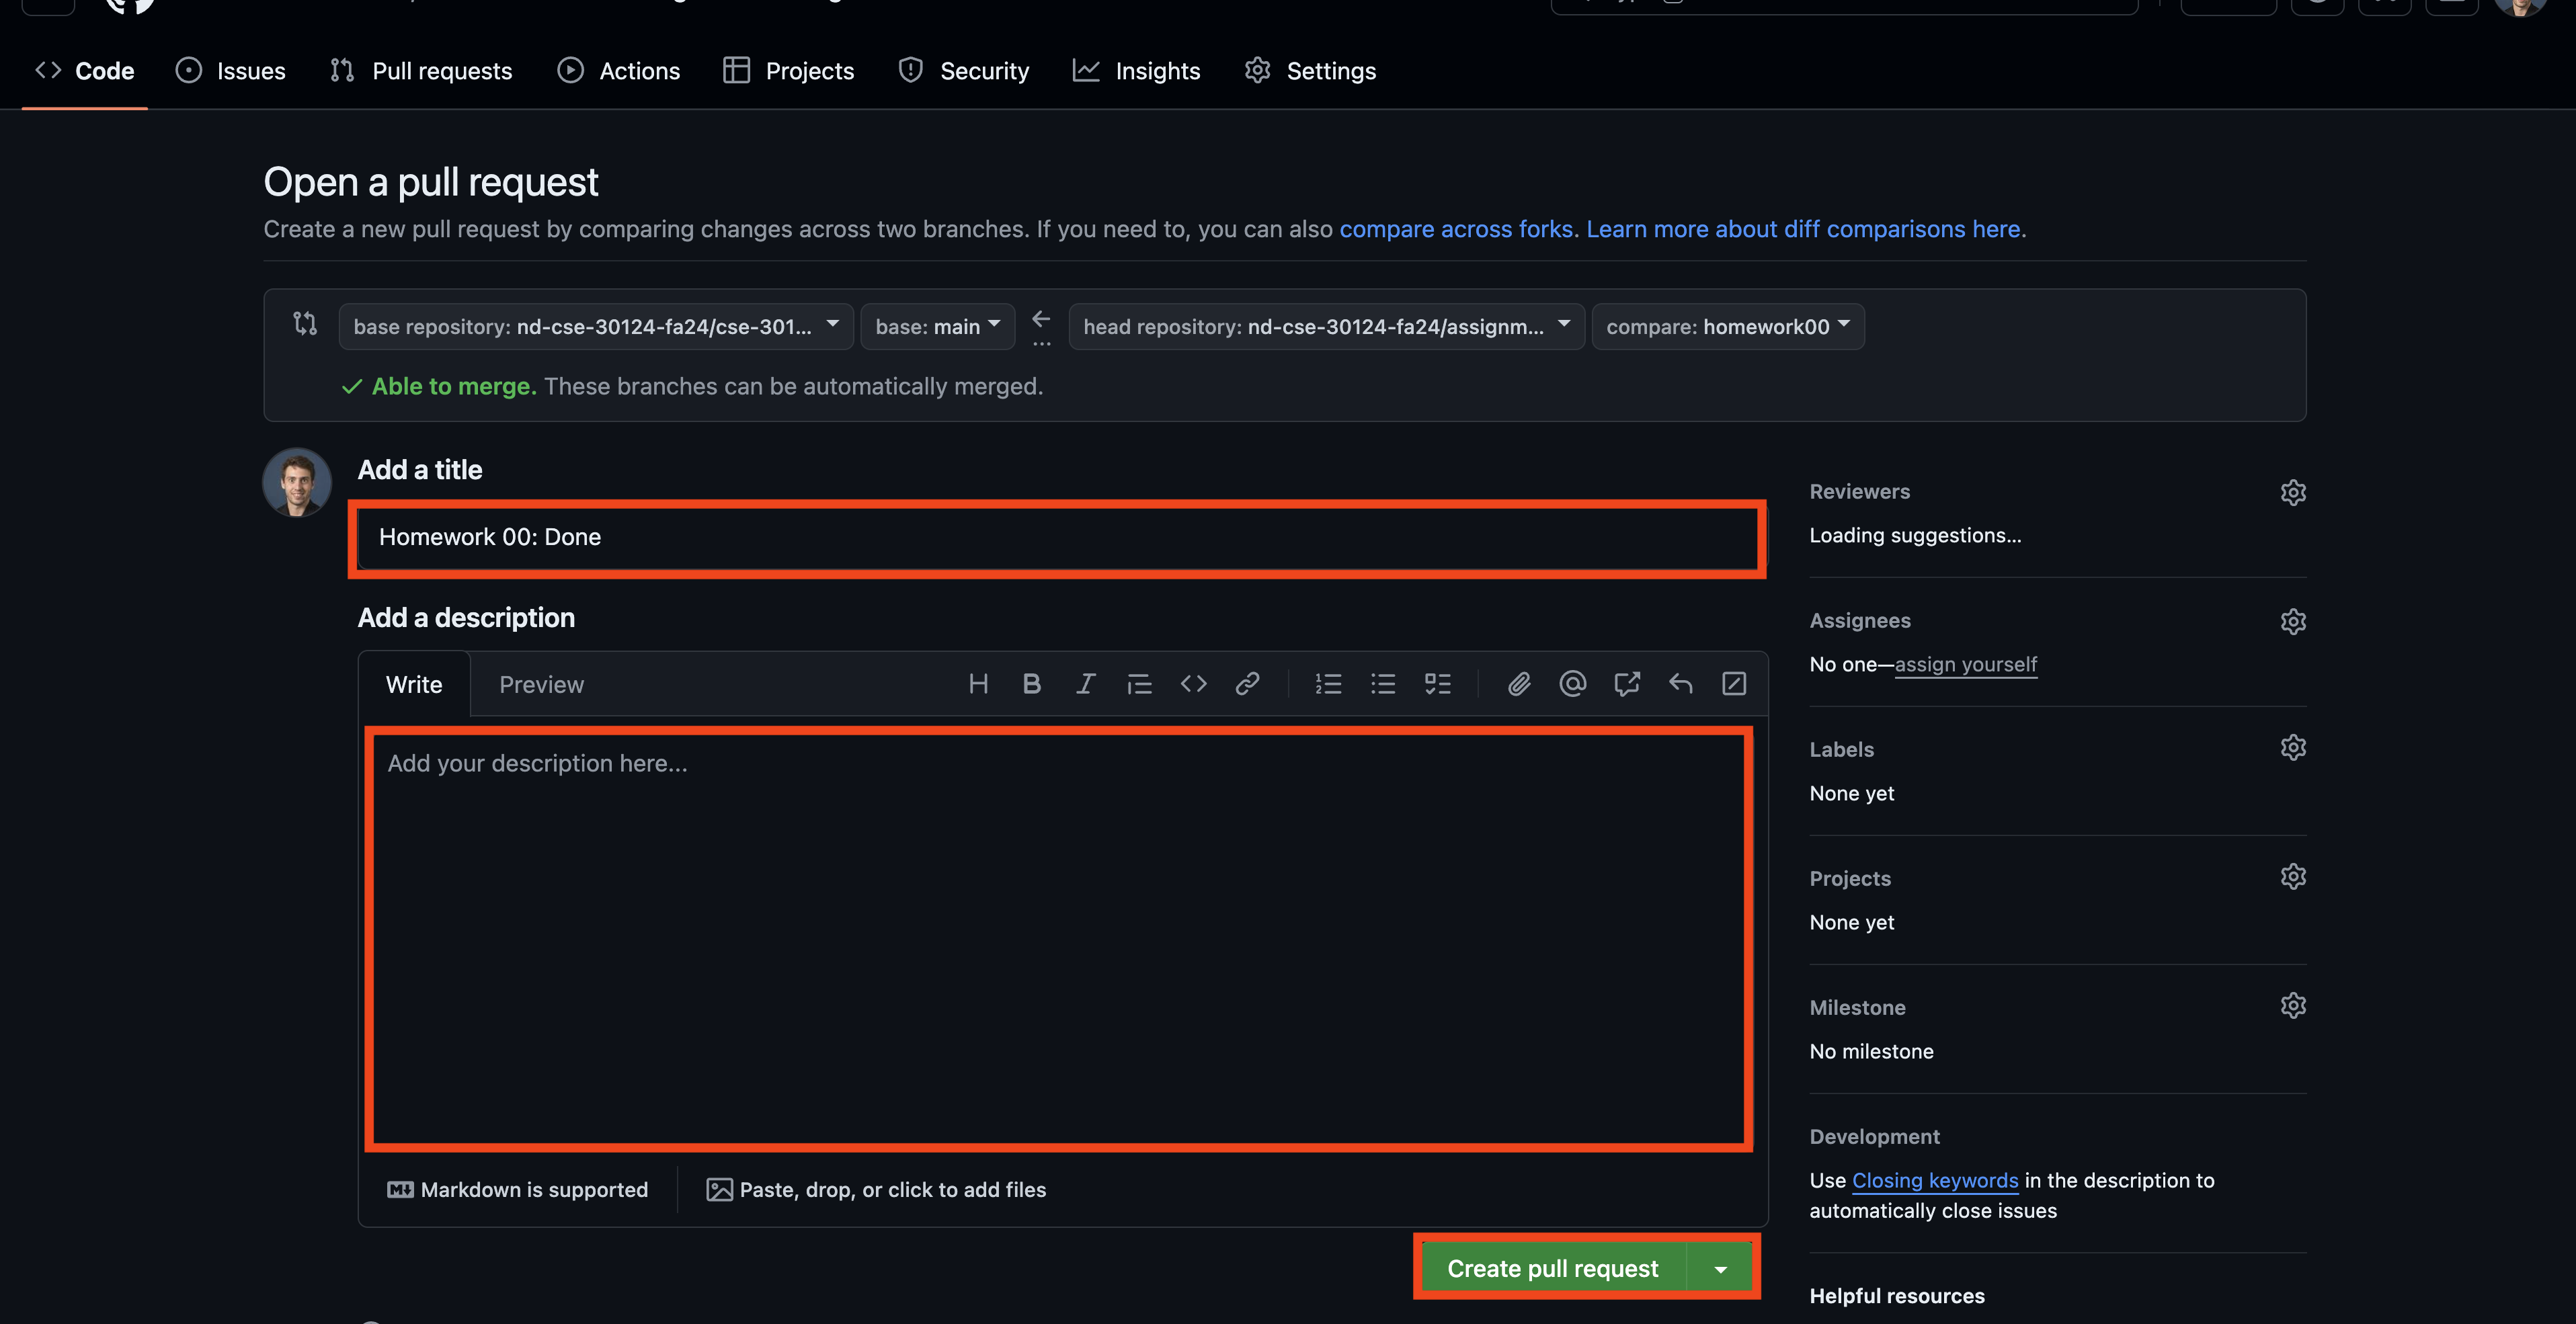Viewport: 2576px width, 1324px height.
Task: Expand Create pull request options arrow
Action: click(x=1720, y=1269)
